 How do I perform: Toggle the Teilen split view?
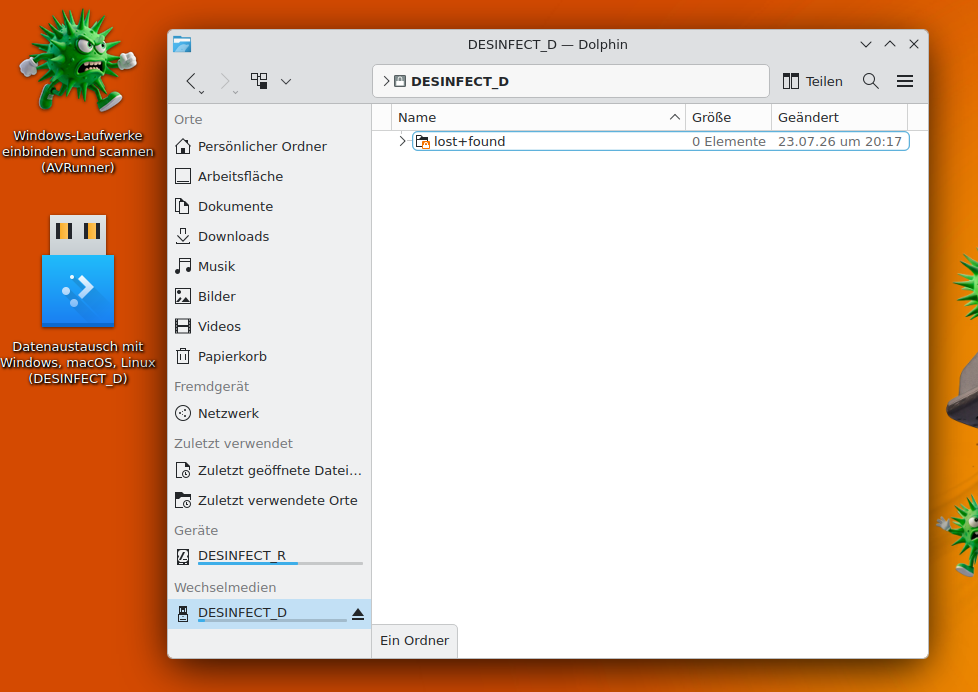(x=812, y=81)
